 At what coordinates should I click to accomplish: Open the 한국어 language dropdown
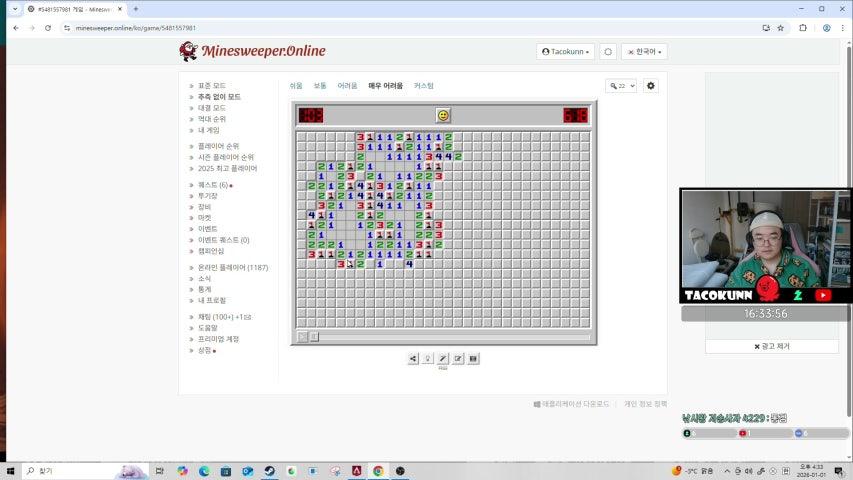(644, 52)
